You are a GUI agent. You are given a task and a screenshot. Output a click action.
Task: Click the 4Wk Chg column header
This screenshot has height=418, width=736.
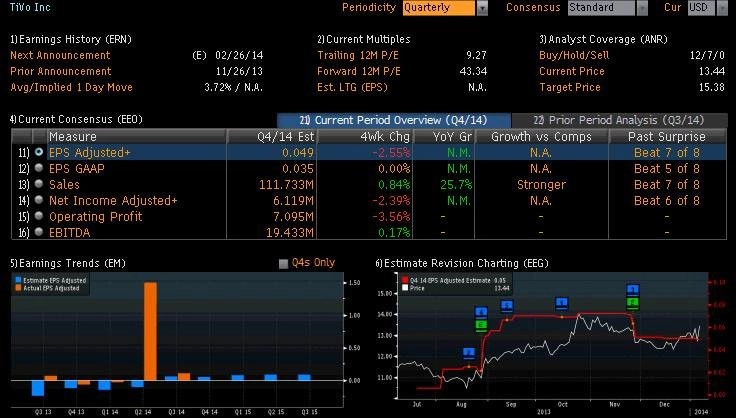(x=365, y=137)
